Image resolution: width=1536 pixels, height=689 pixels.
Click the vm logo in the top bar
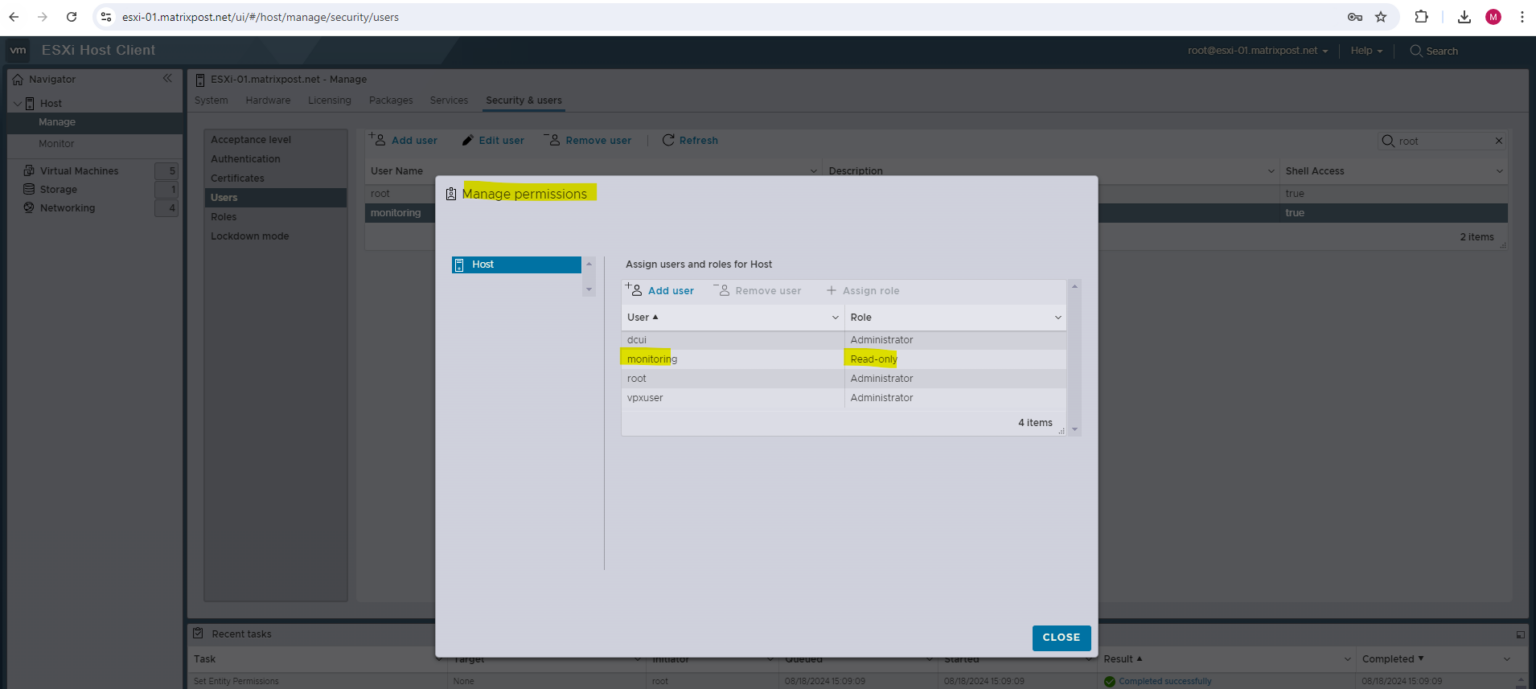click(x=17, y=50)
